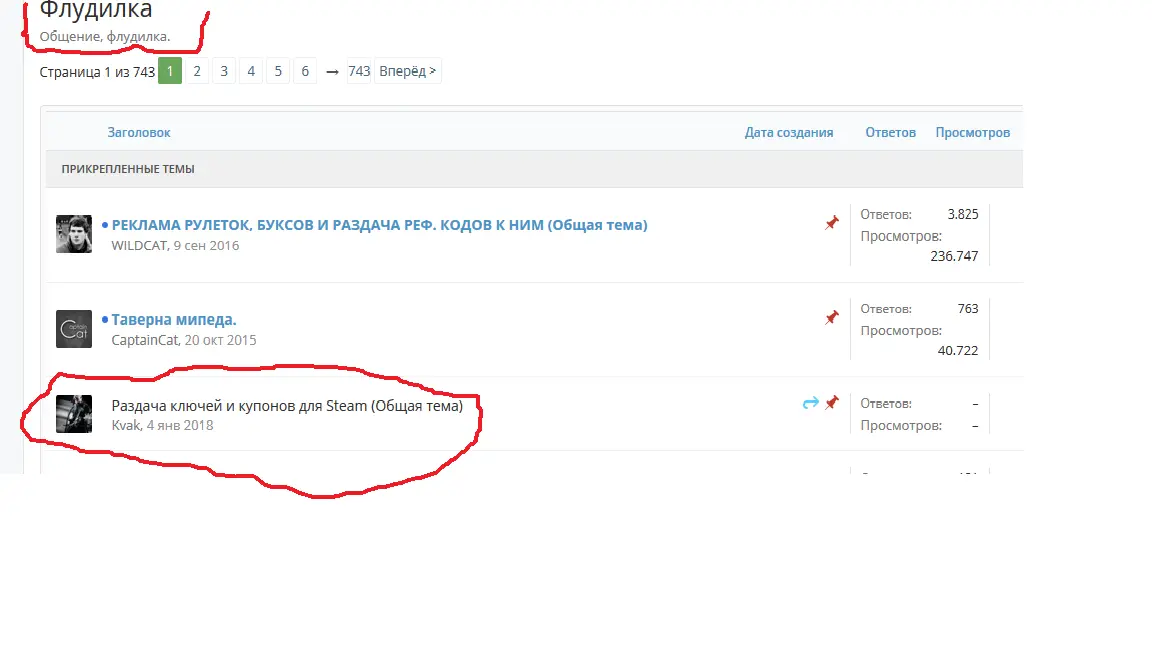Open the CaptainCat avatar thumbnail
Image resolution: width=1152 pixels, height=648 pixels.
point(74,328)
